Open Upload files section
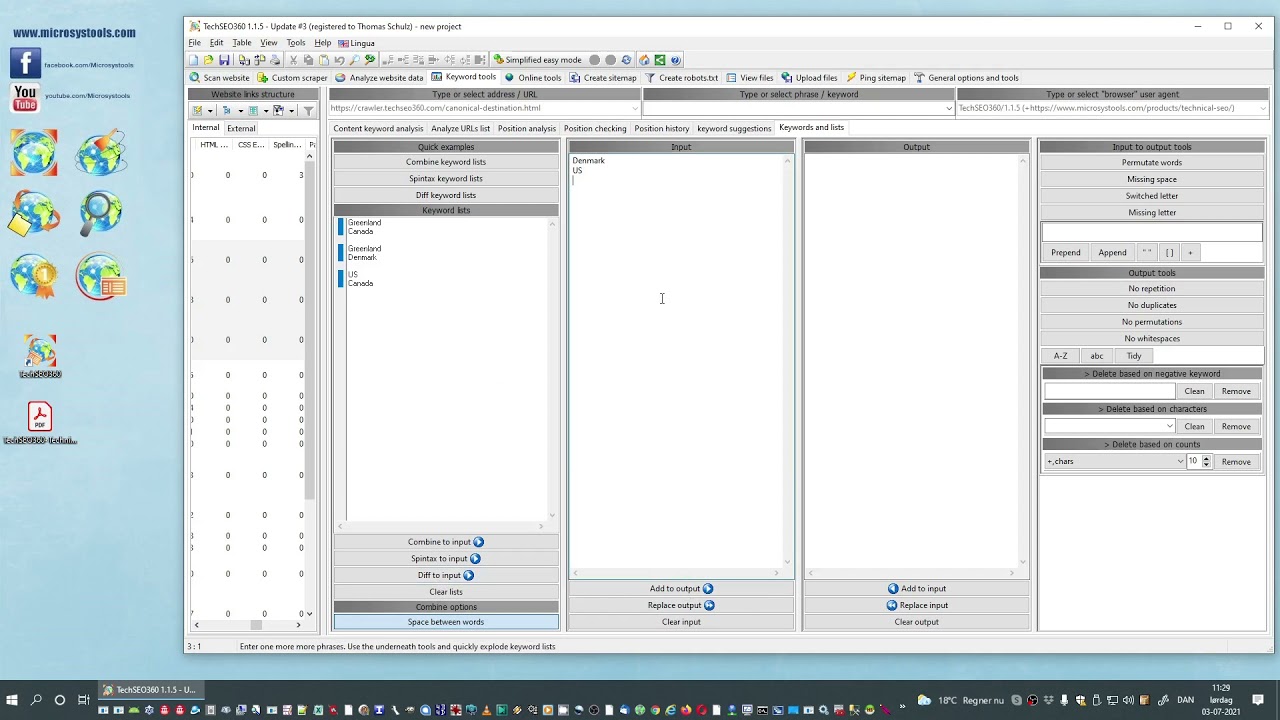 point(809,78)
